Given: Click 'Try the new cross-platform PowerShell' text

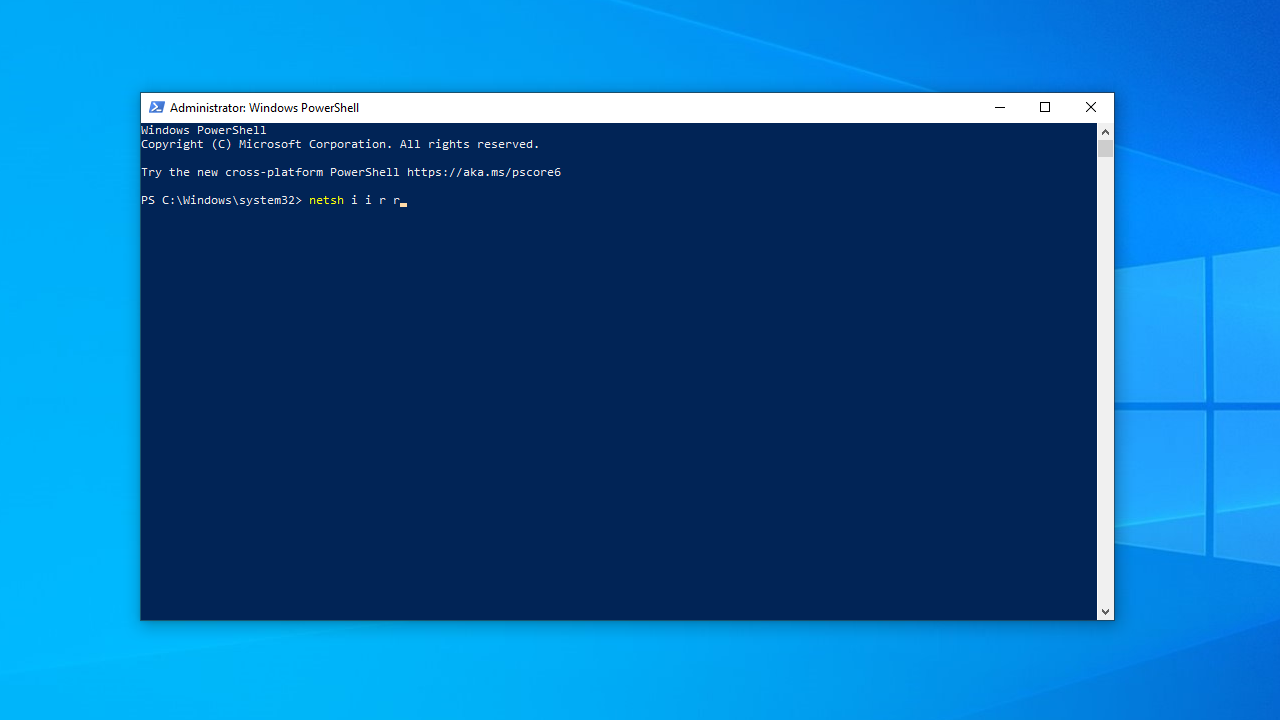Looking at the screenshot, I should 270,173.
